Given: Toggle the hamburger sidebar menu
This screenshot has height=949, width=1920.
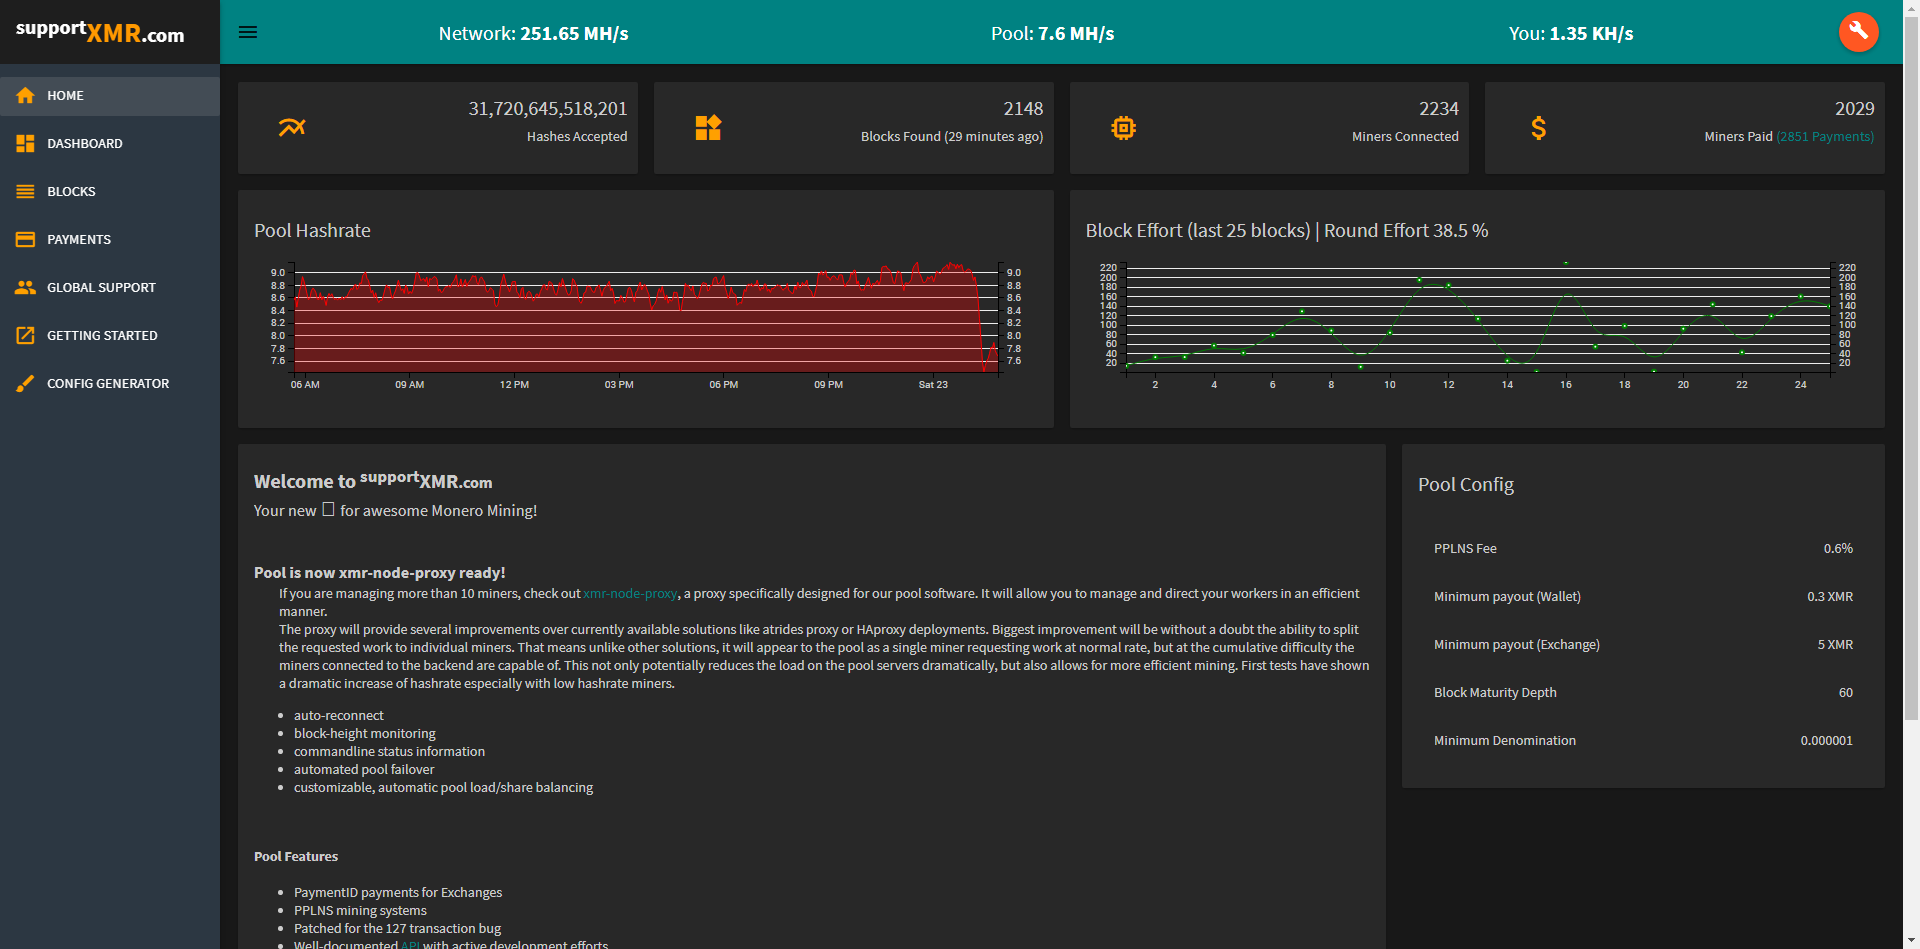Looking at the screenshot, I should click(248, 32).
